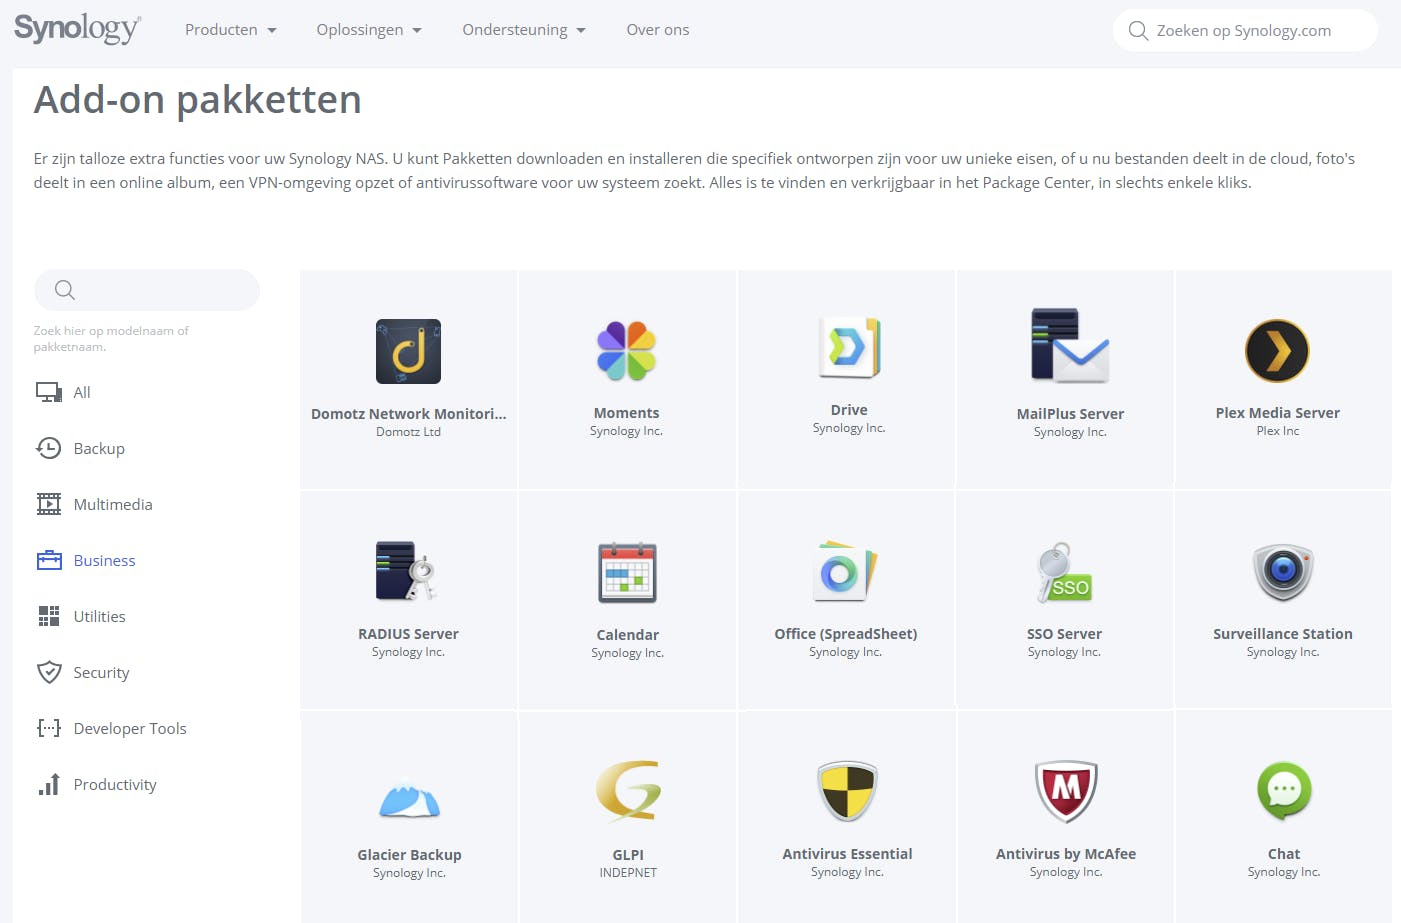Image resolution: width=1401 pixels, height=923 pixels.
Task: Click the GLPI package title
Action: (628, 854)
